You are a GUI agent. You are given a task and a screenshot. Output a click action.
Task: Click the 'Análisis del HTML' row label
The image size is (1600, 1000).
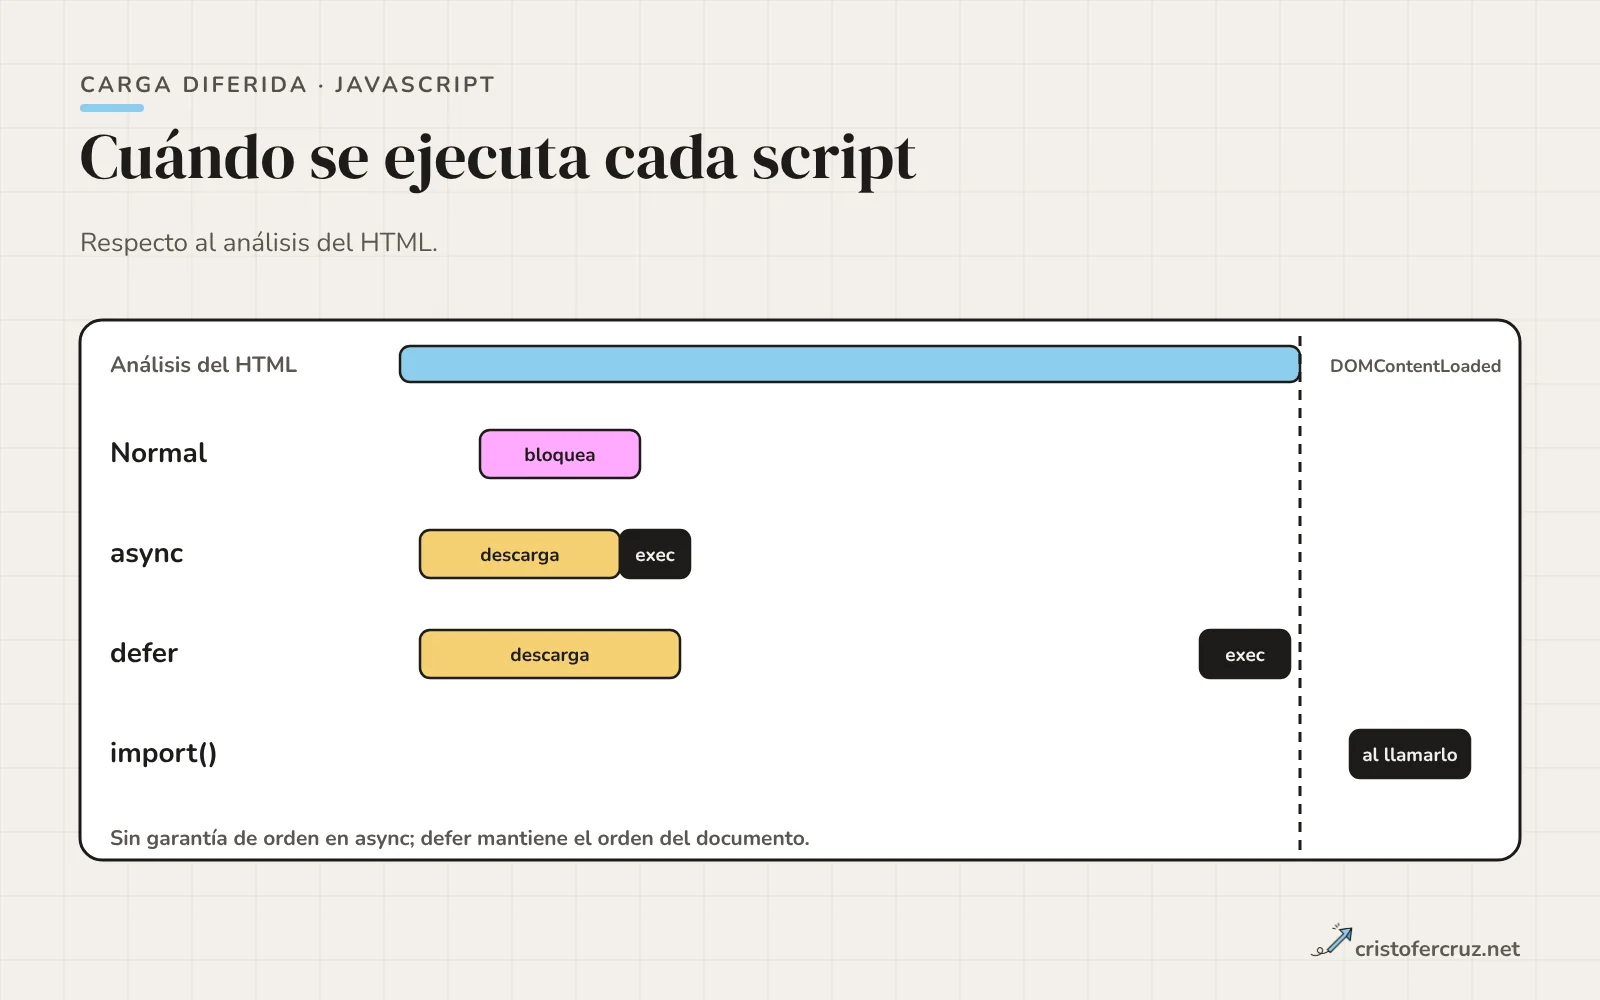(204, 365)
